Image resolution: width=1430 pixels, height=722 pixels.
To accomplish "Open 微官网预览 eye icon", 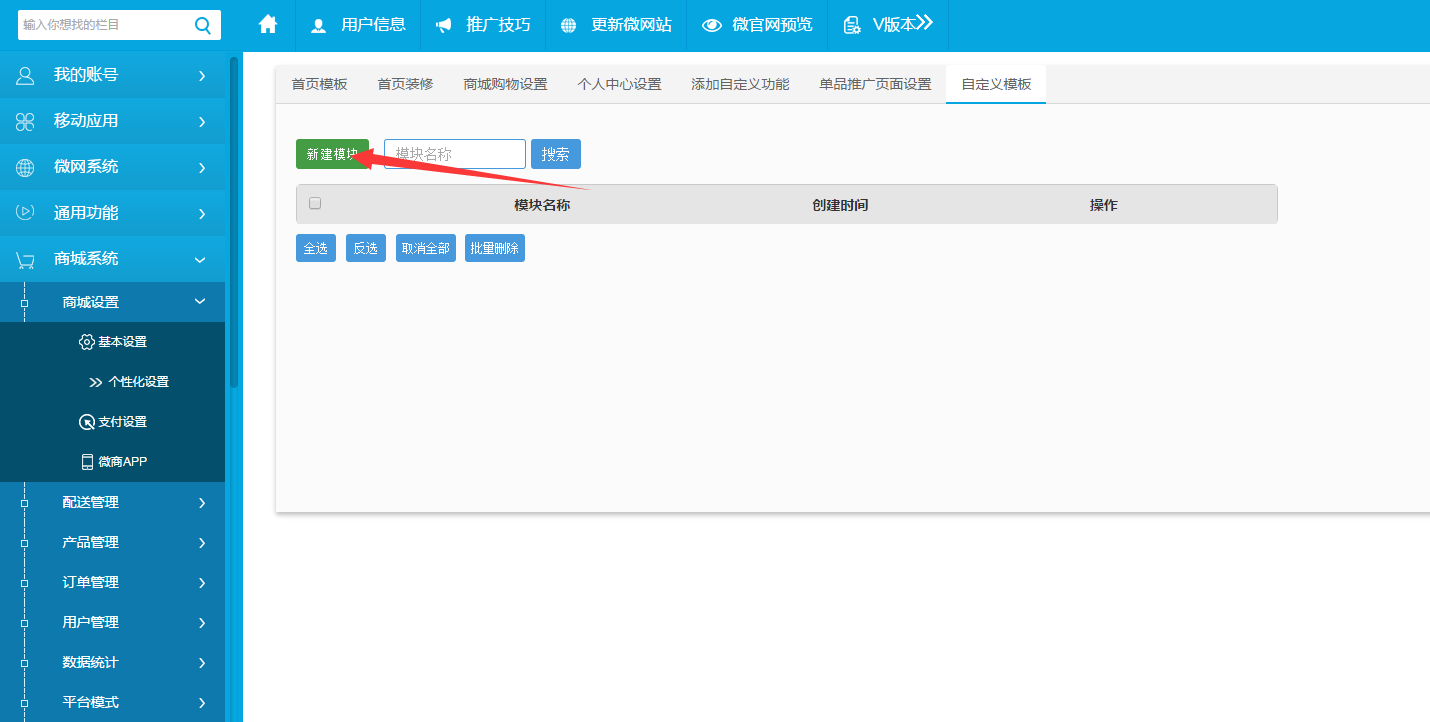I will pyautogui.click(x=712, y=26).
